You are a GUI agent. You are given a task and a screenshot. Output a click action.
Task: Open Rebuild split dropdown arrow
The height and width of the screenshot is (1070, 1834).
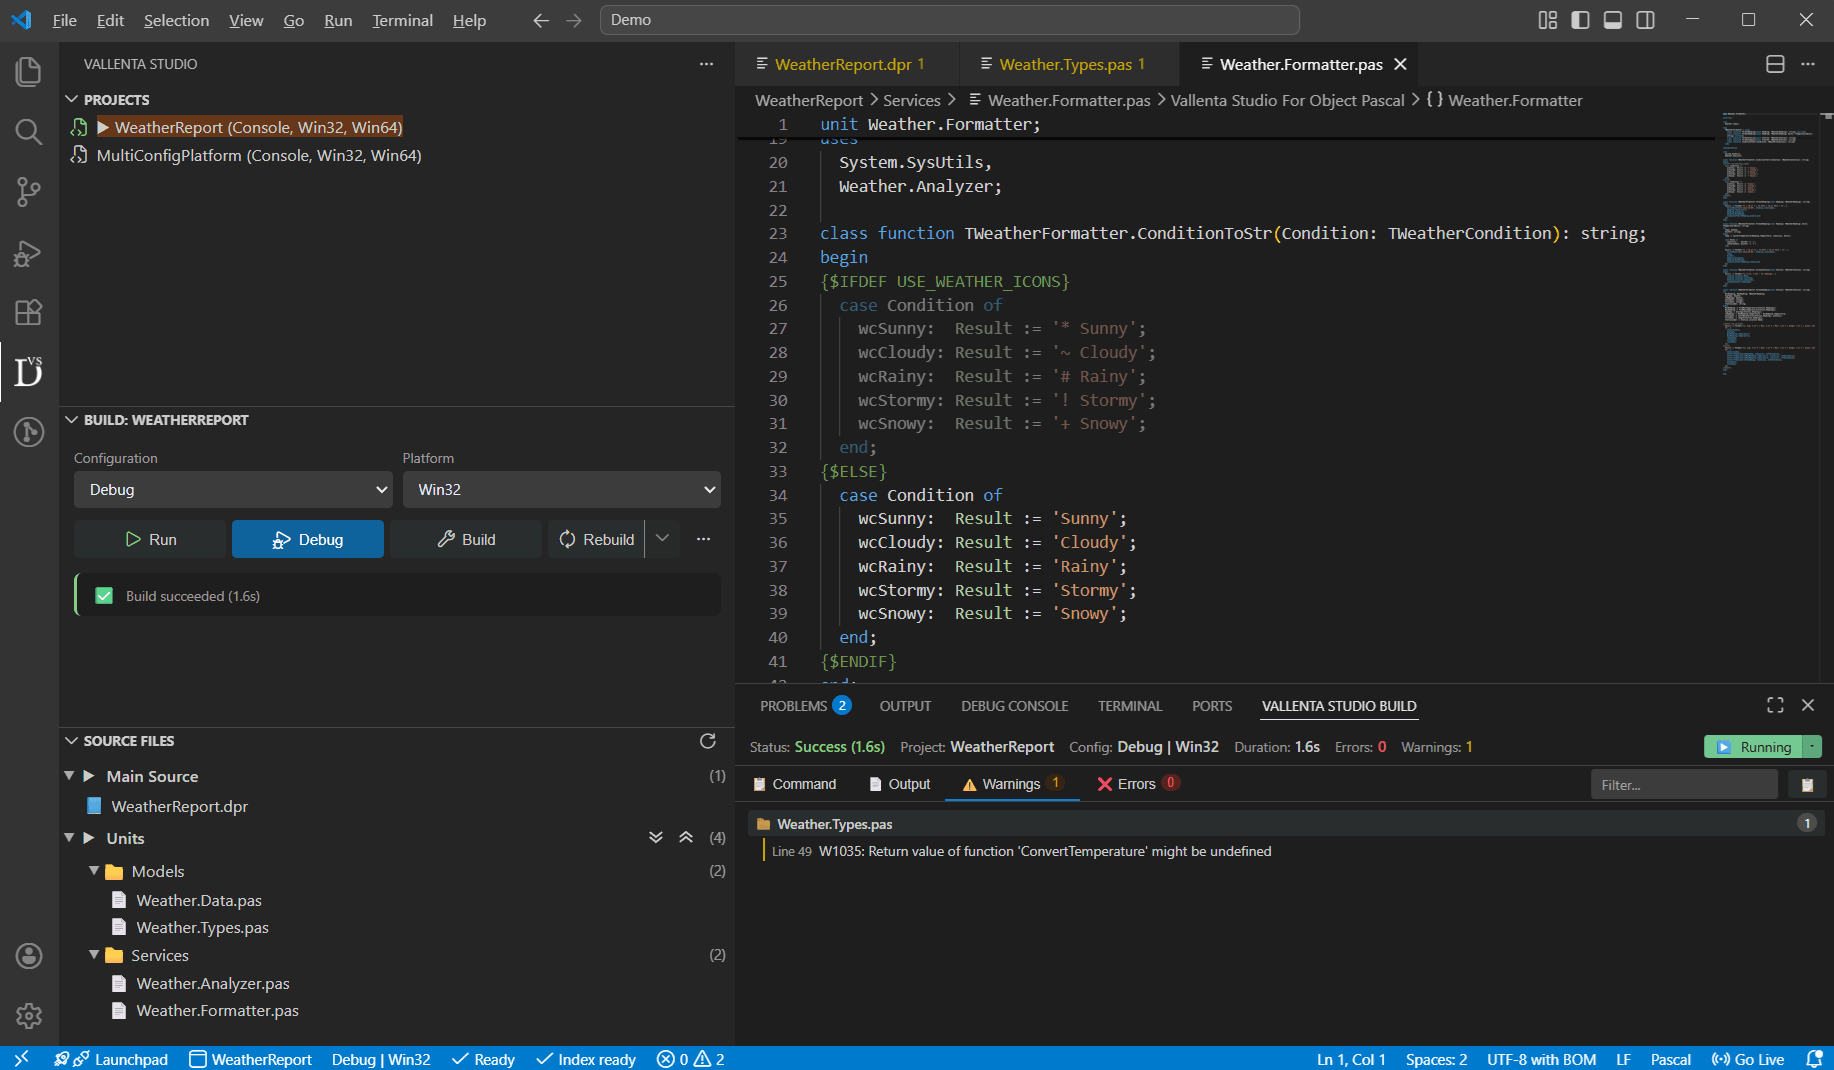pos(663,539)
